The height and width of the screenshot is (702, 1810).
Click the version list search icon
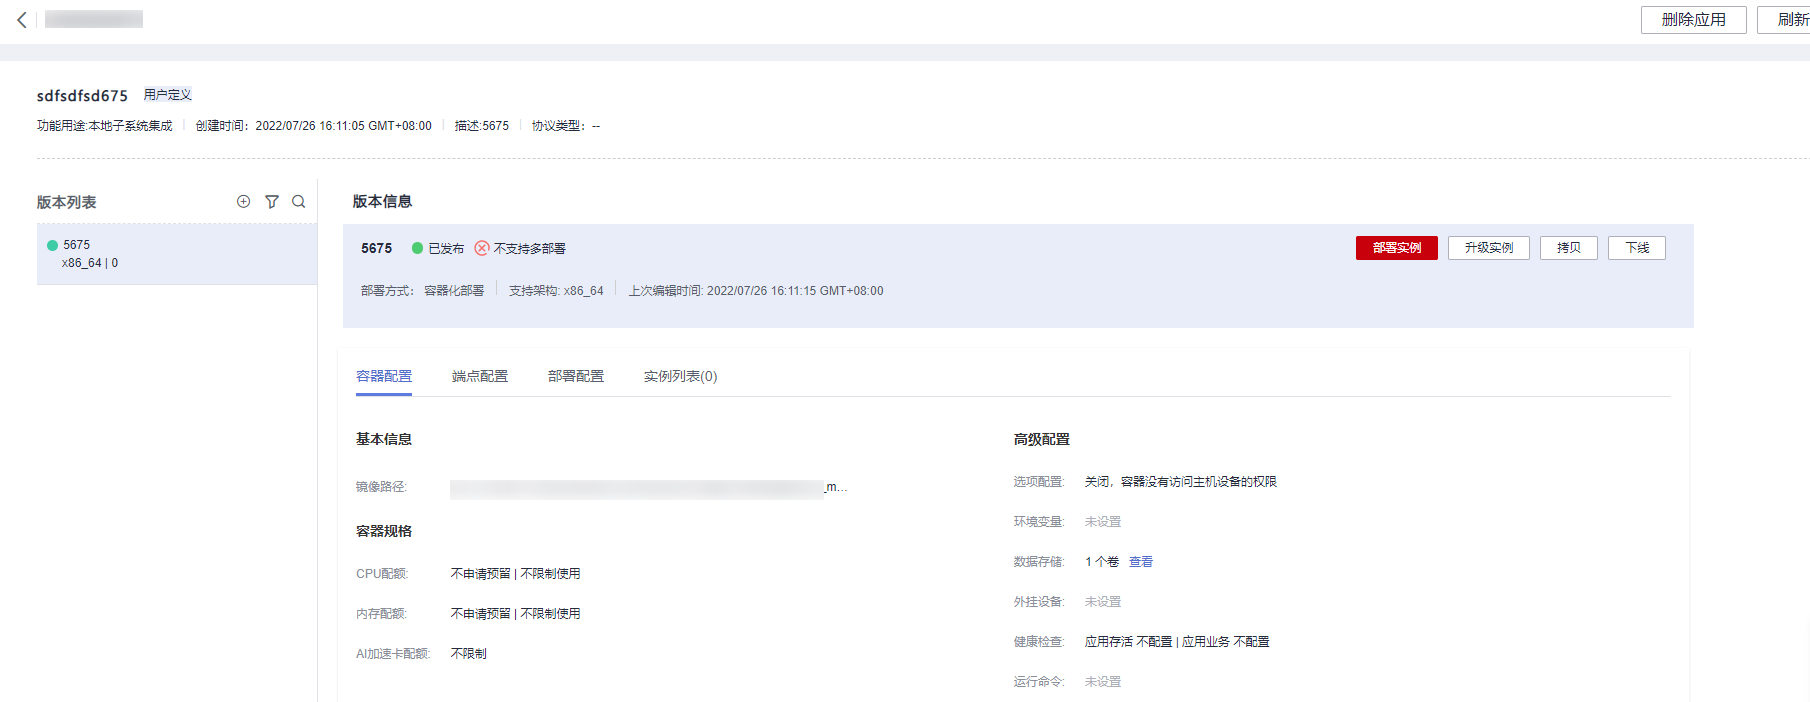[x=298, y=202]
